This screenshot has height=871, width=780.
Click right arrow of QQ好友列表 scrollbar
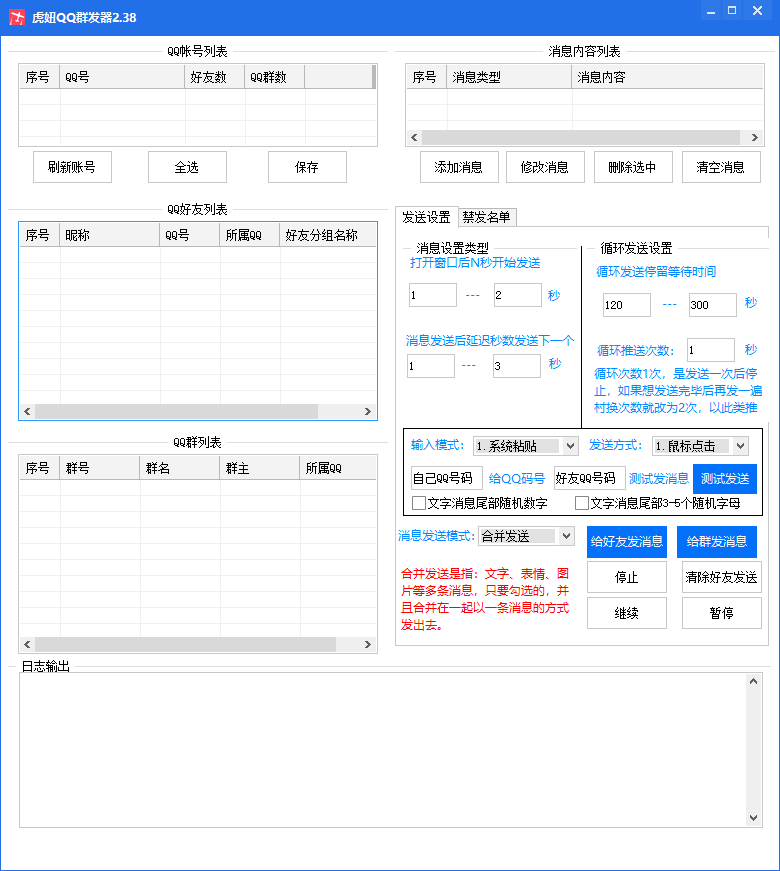coord(368,412)
